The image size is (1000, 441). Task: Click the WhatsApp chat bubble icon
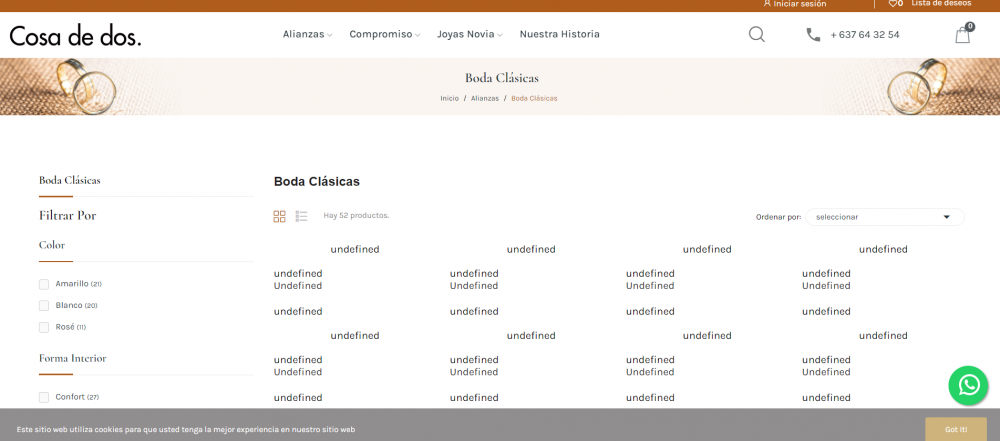968,385
